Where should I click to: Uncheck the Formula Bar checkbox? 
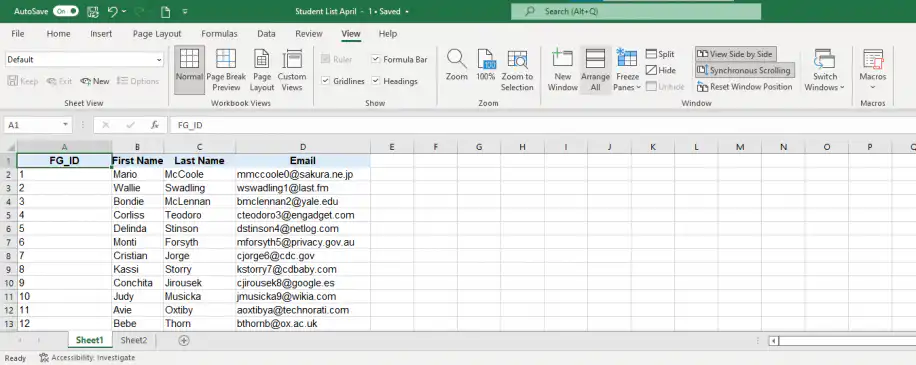(376, 59)
